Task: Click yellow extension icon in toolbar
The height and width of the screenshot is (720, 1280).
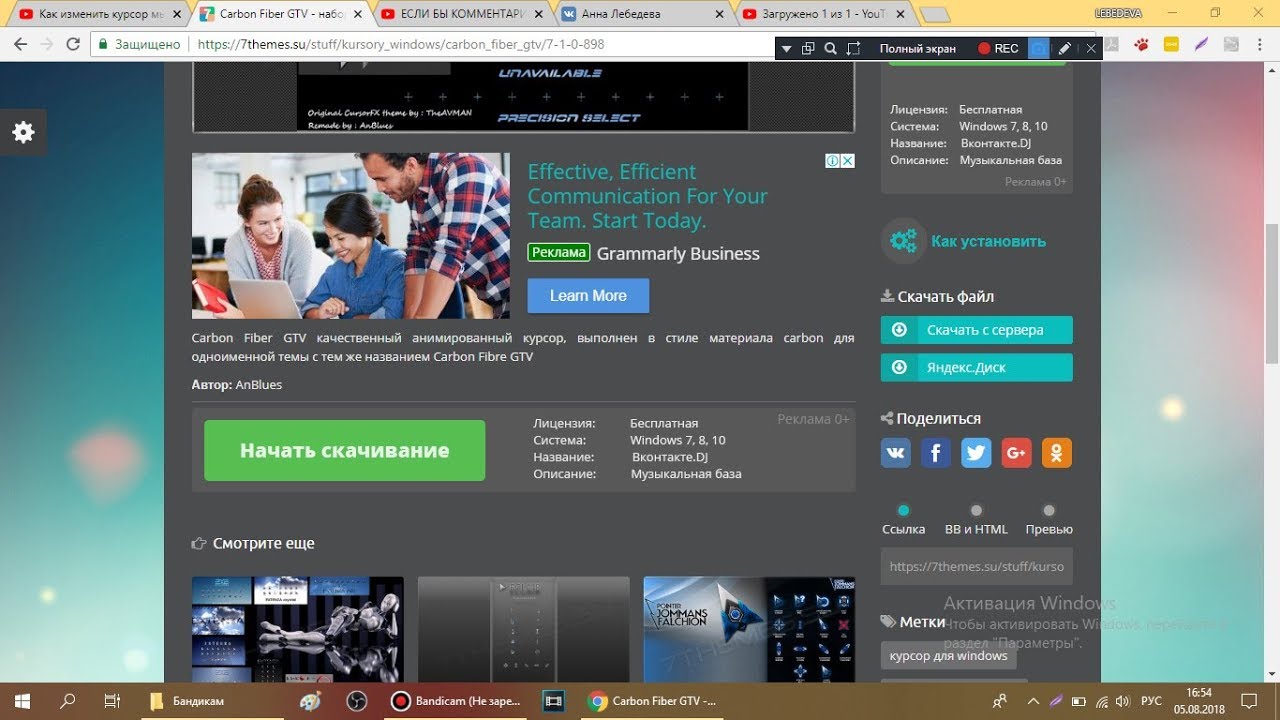Action: 1171,44
